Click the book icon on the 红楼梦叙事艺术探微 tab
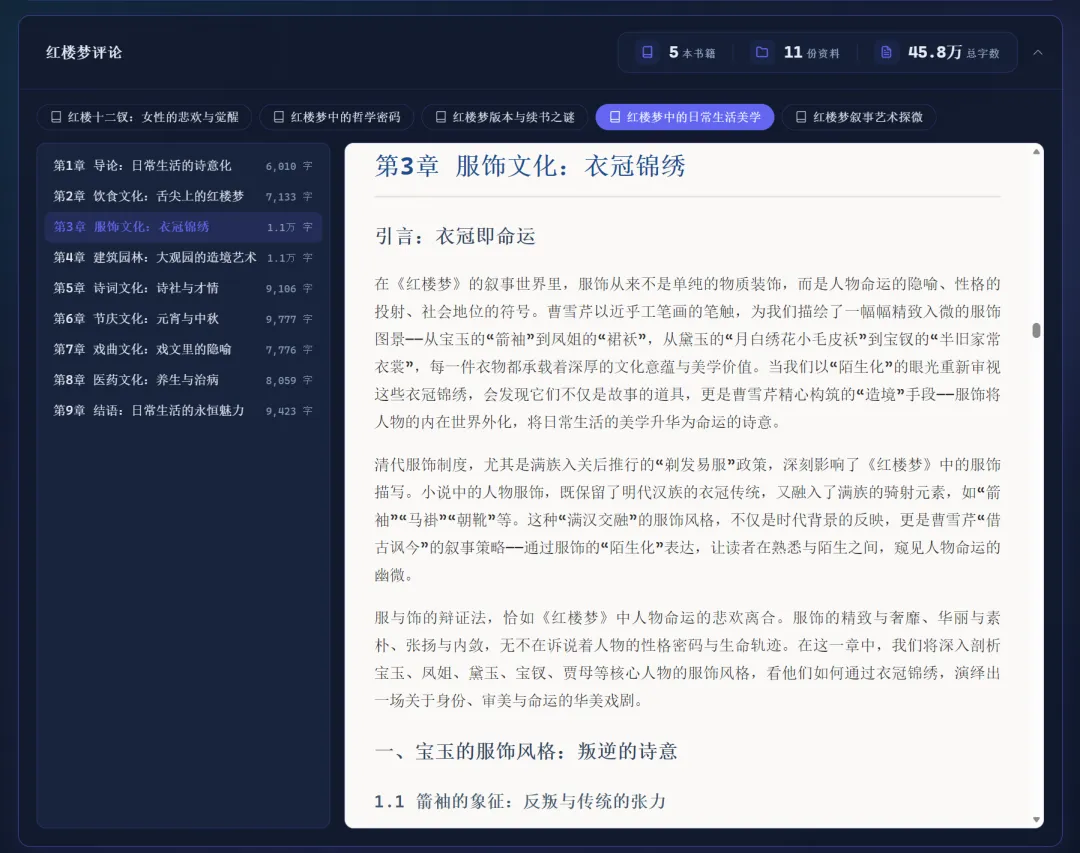 [801, 117]
